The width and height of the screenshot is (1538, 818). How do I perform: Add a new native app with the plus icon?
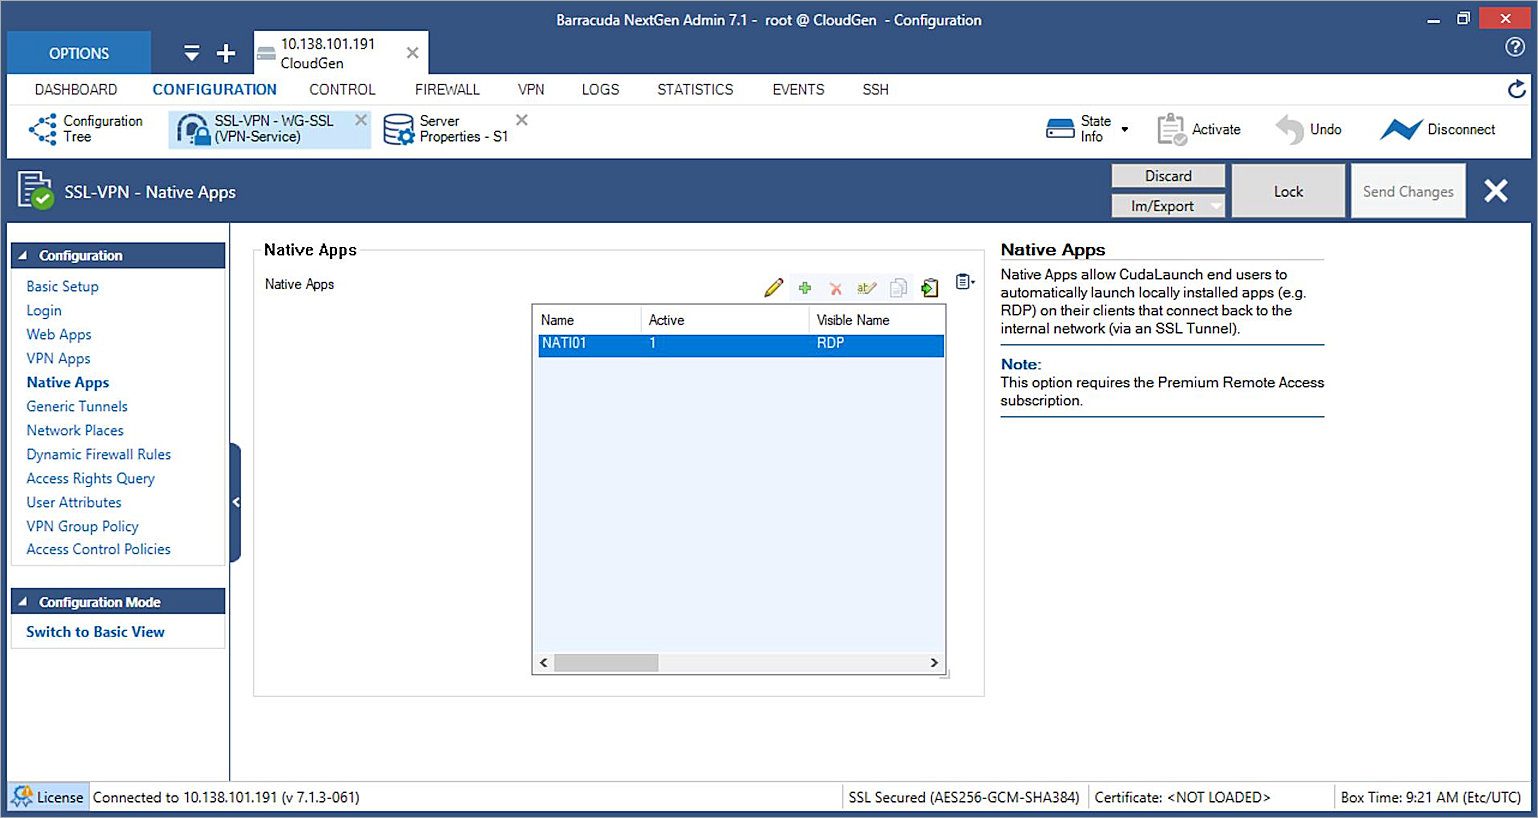point(804,287)
